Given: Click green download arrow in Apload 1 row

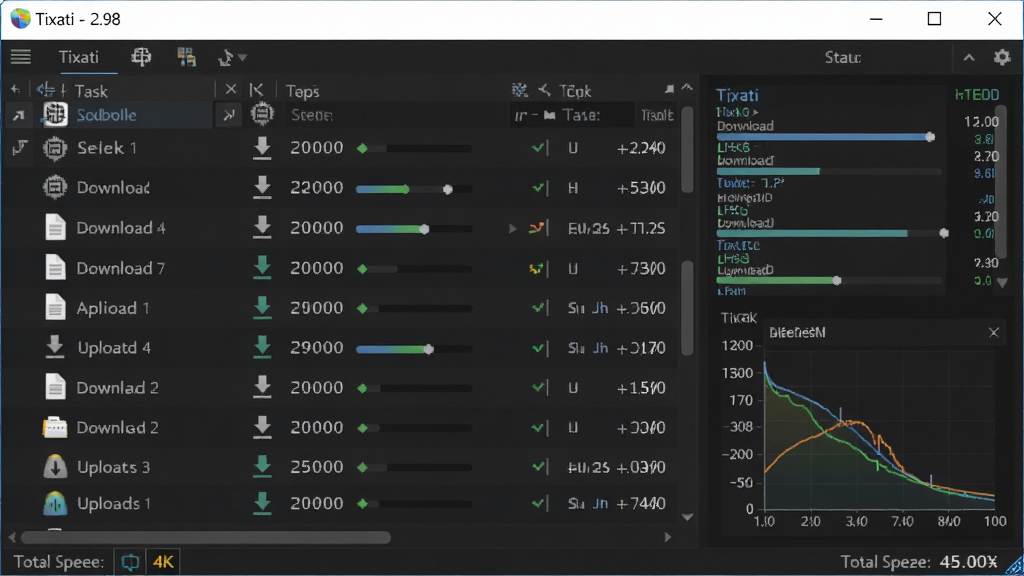Looking at the screenshot, I should pos(262,308).
